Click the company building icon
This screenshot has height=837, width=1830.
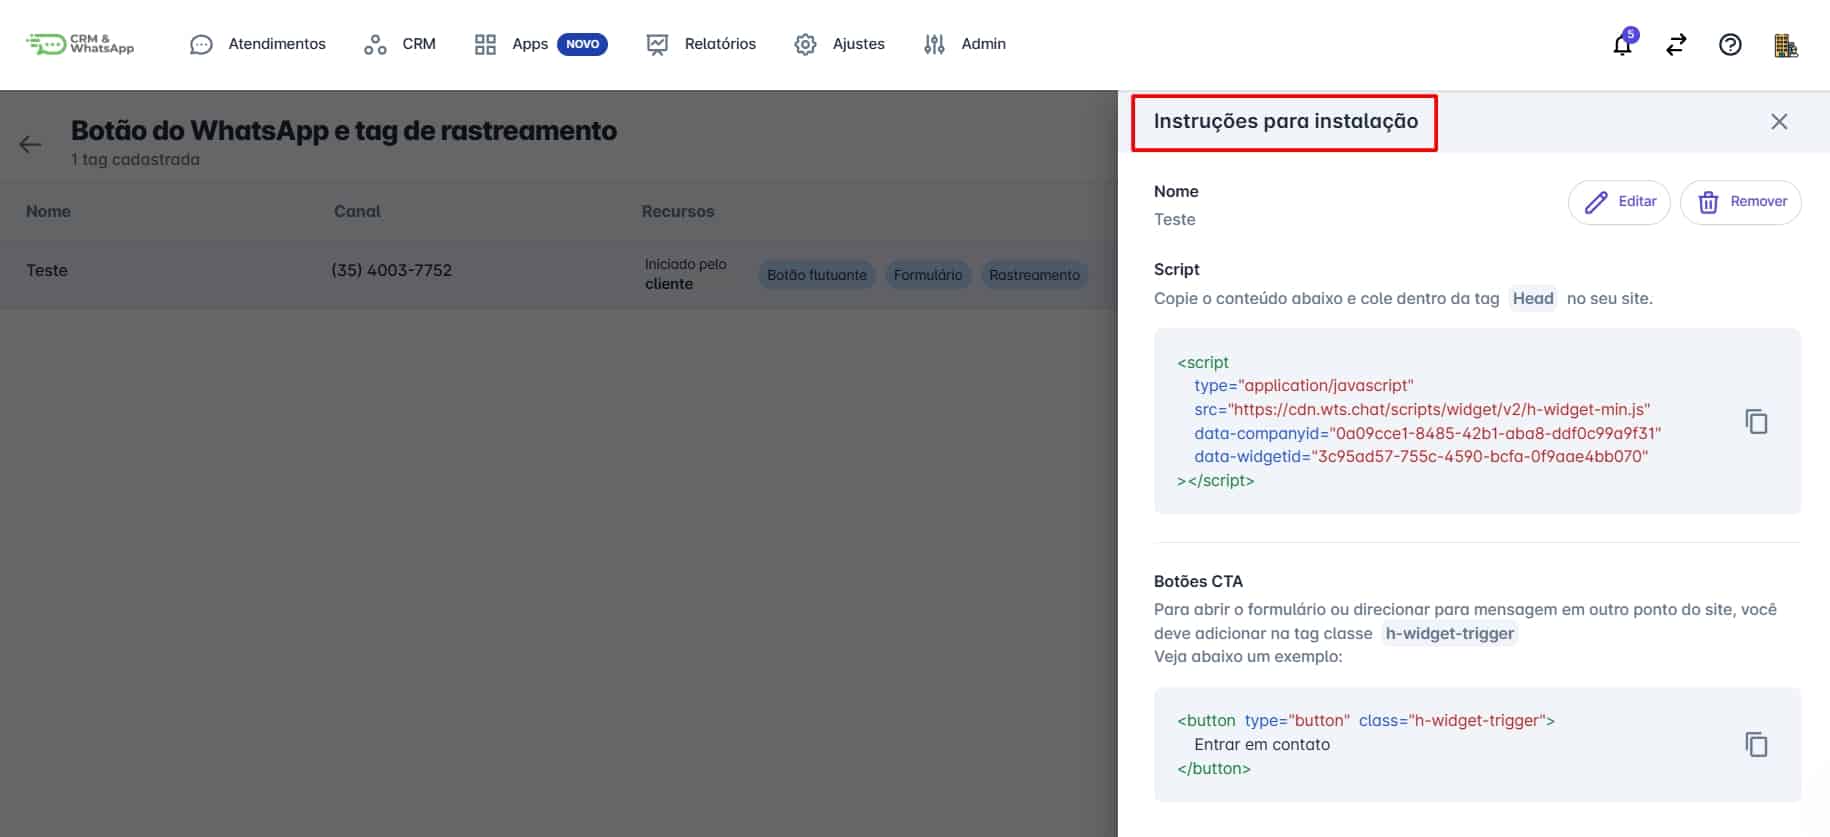tap(1786, 45)
